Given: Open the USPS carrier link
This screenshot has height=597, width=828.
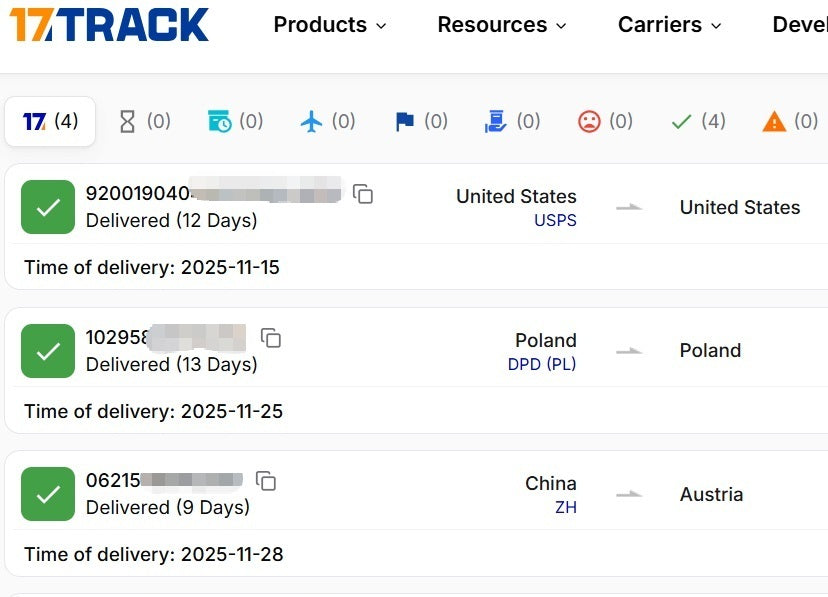Looking at the screenshot, I should (x=555, y=220).
